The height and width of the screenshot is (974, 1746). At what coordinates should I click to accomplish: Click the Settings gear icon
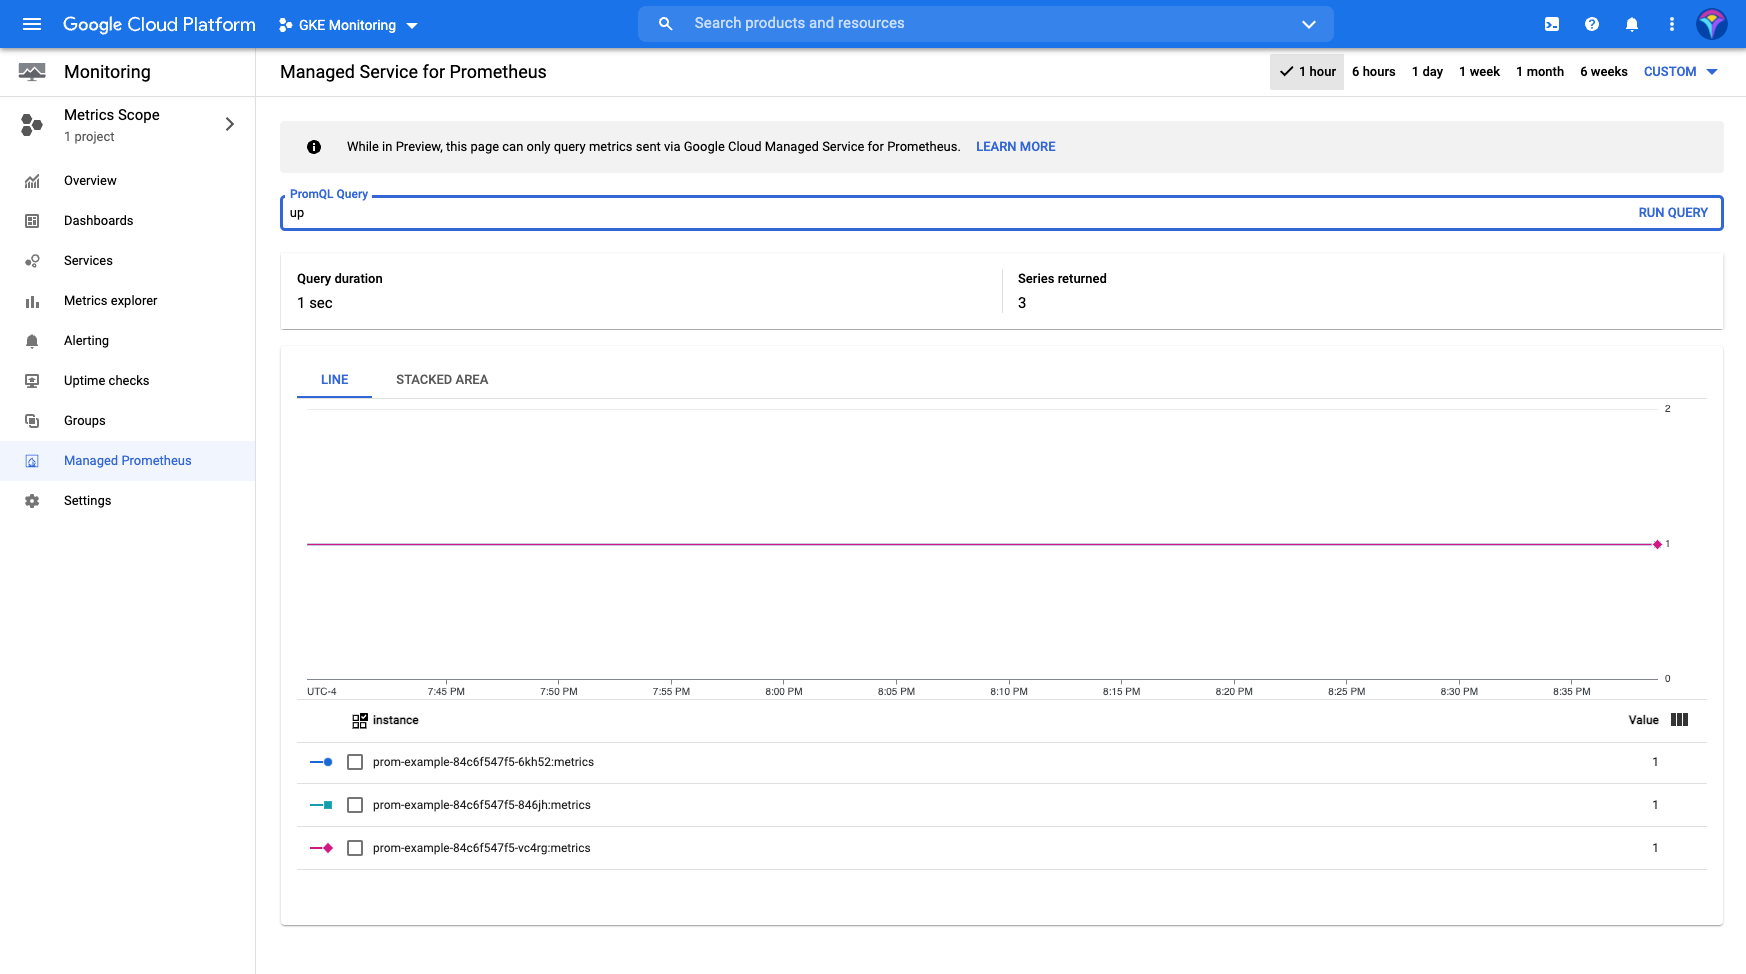click(x=32, y=501)
